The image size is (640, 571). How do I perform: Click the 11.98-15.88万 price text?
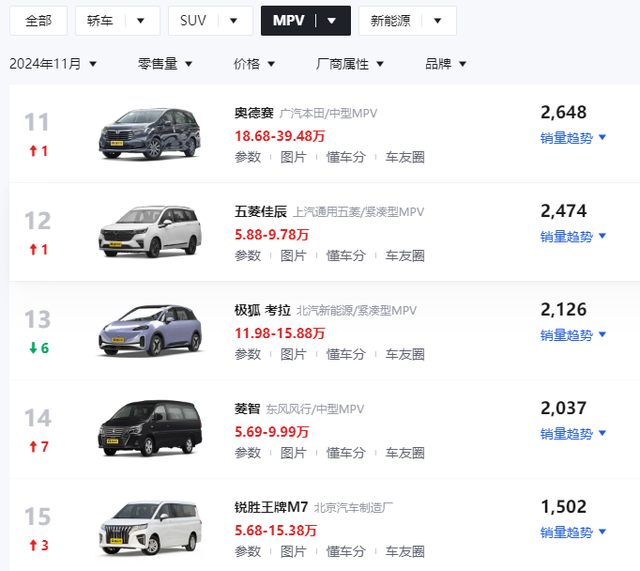coord(280,333)
